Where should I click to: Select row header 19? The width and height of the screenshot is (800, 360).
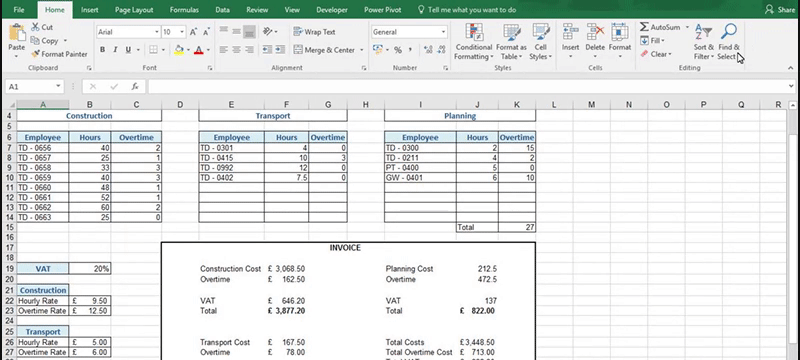9,268
